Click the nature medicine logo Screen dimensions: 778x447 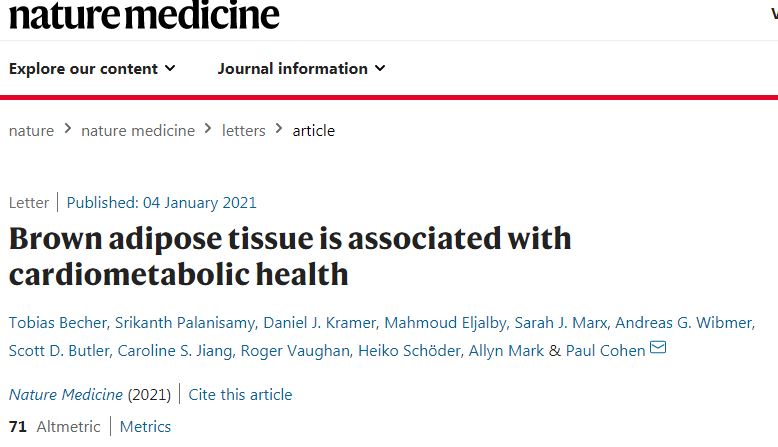click(144, 15)
